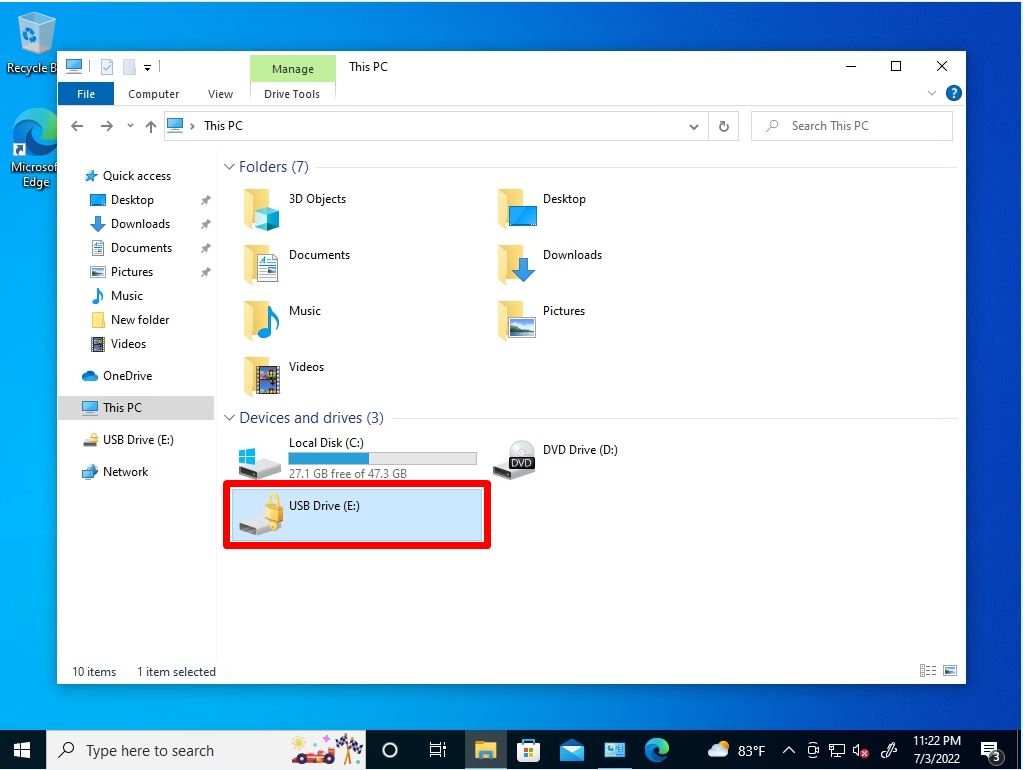Click the Local Disk (C:) capacity bar
The height and width of the screenshot is (770, 1023).
(x=382, y=459)
